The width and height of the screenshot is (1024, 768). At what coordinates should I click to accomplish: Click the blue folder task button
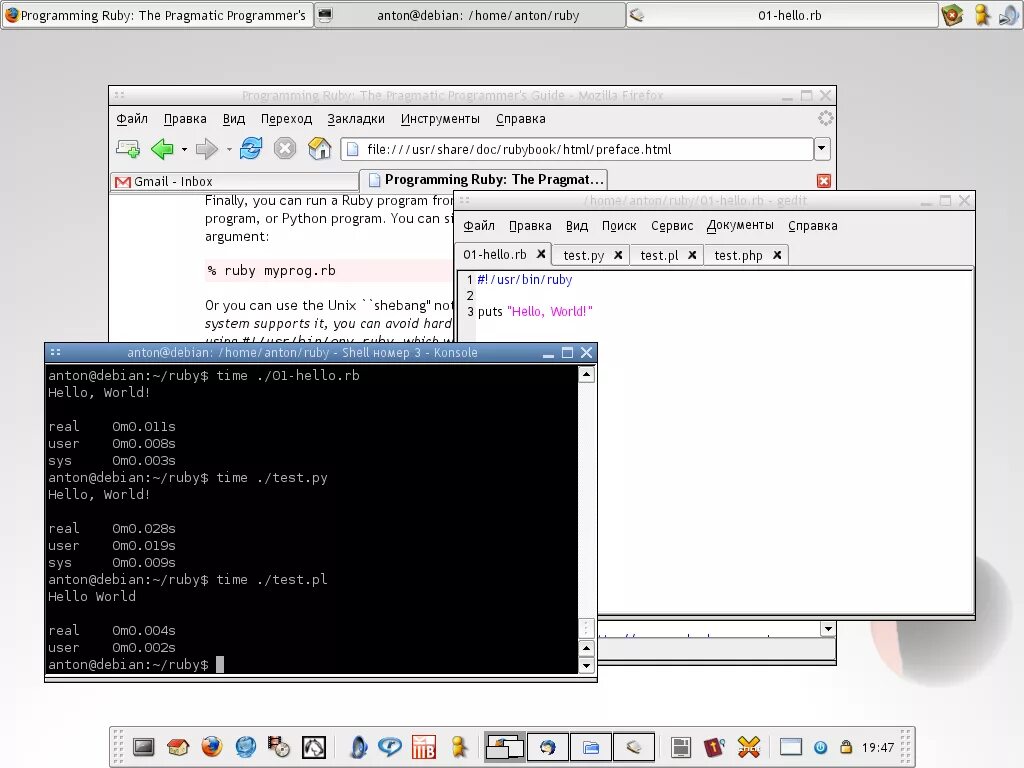coord(591,746)
